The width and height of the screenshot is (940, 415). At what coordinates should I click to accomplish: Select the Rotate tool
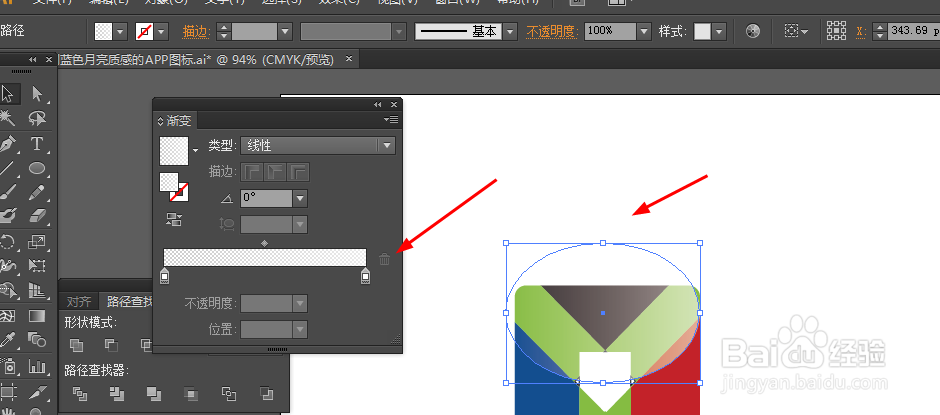point(8,242)
